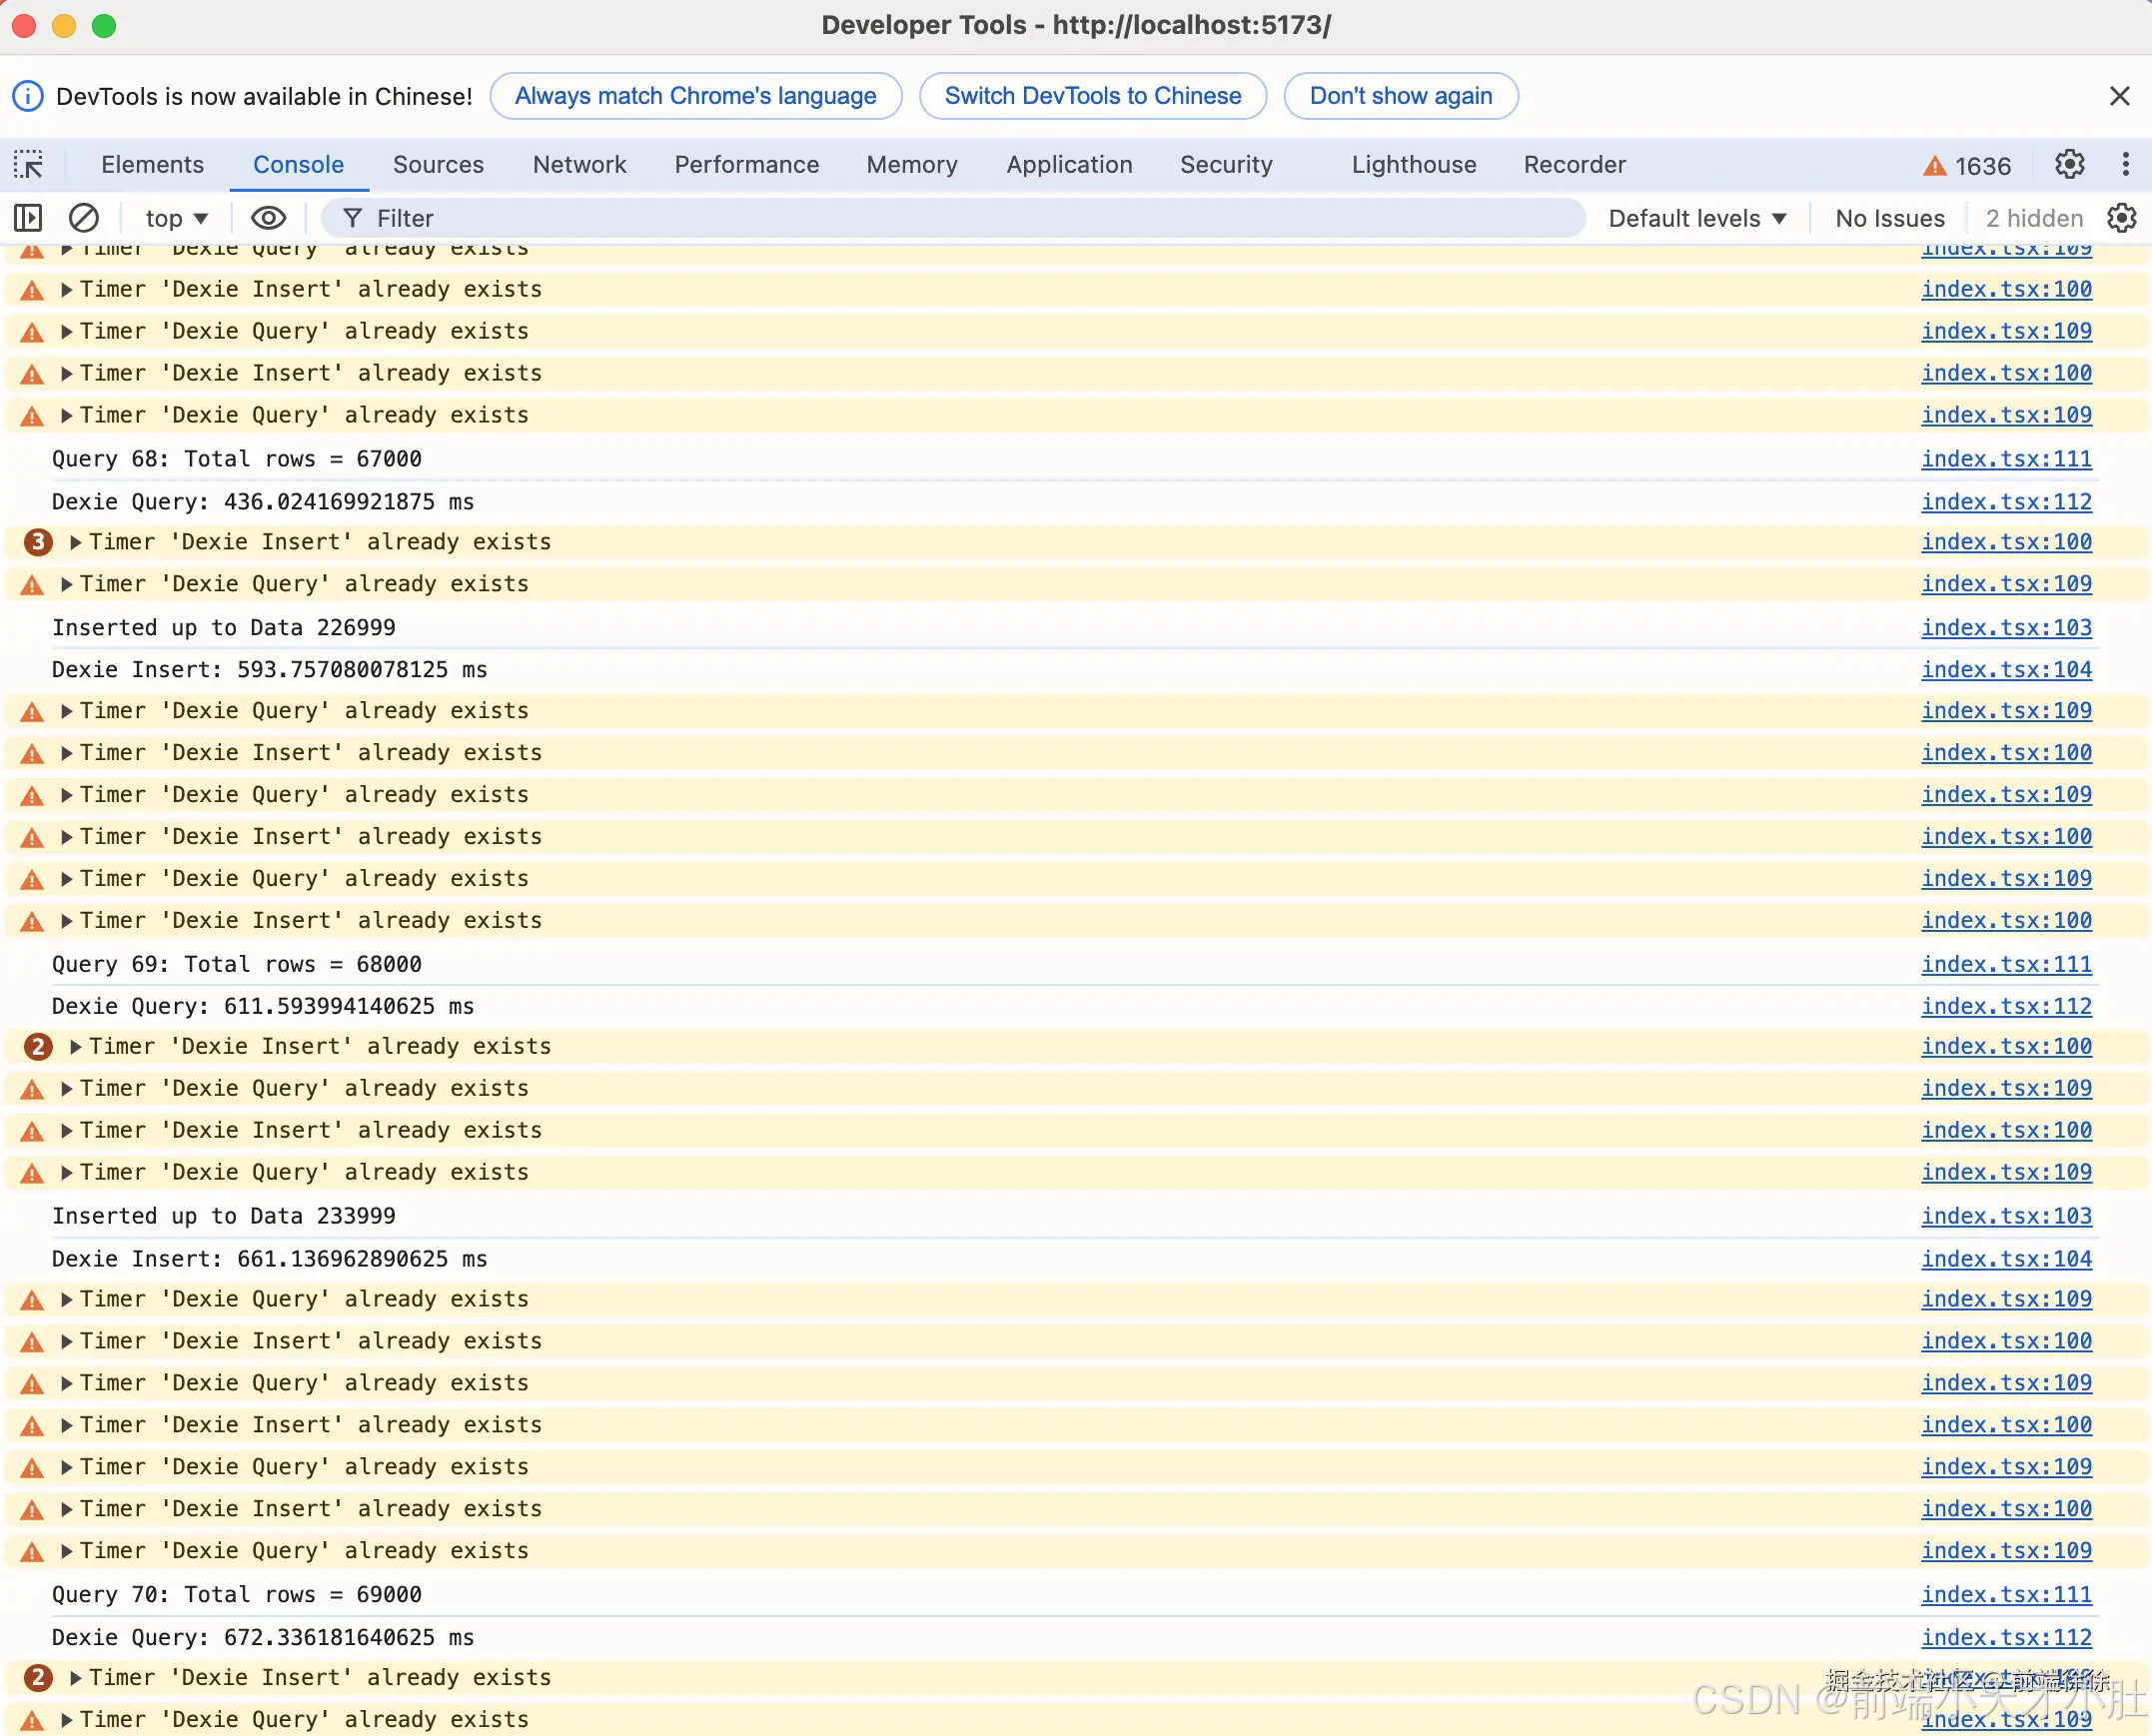Click Don't show again button
The image size is (2152, 1736).
coord(1401,96)
